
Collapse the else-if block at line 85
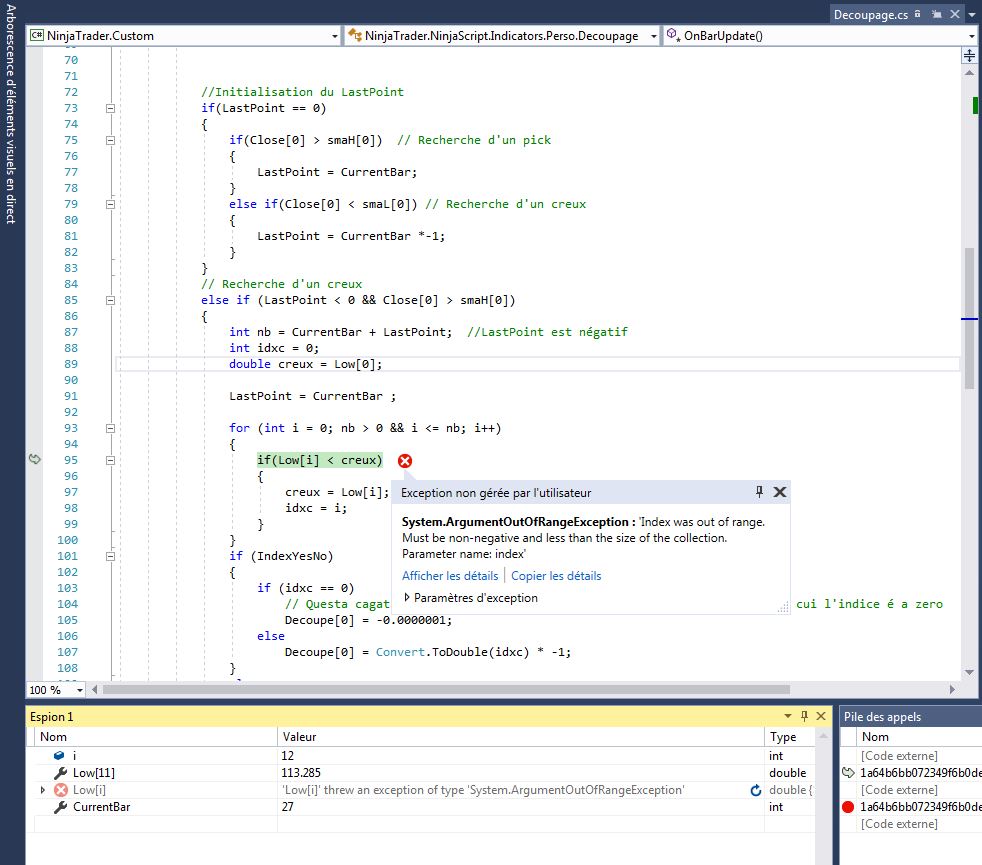pos(110,300)
